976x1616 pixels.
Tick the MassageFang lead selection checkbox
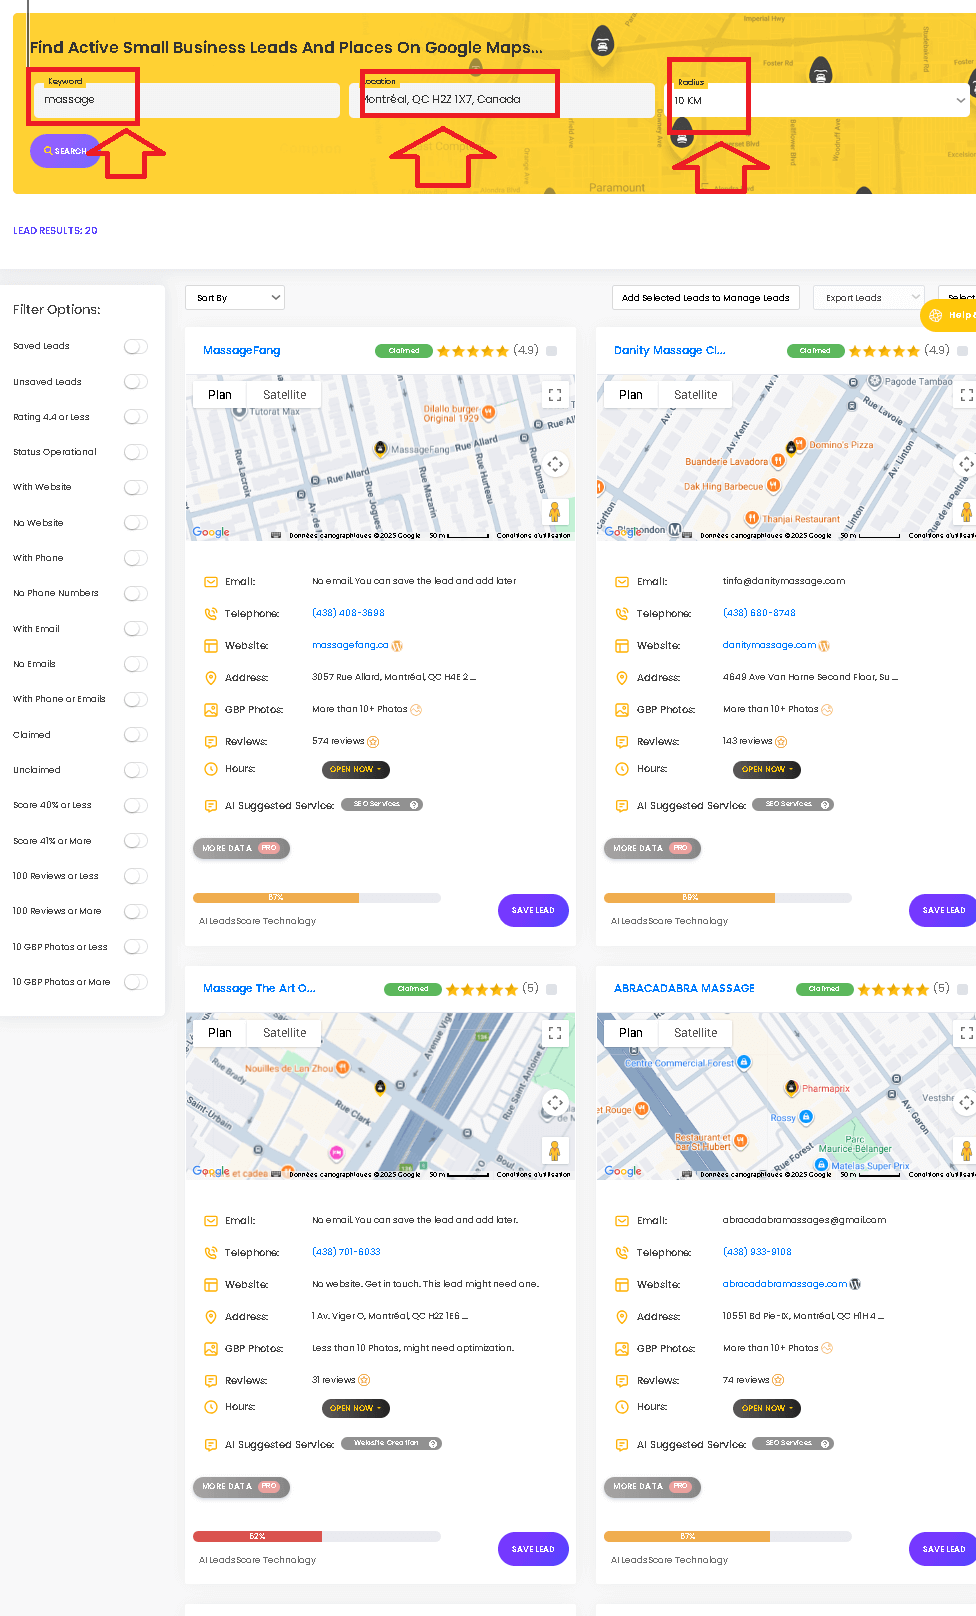pos(552,351)
